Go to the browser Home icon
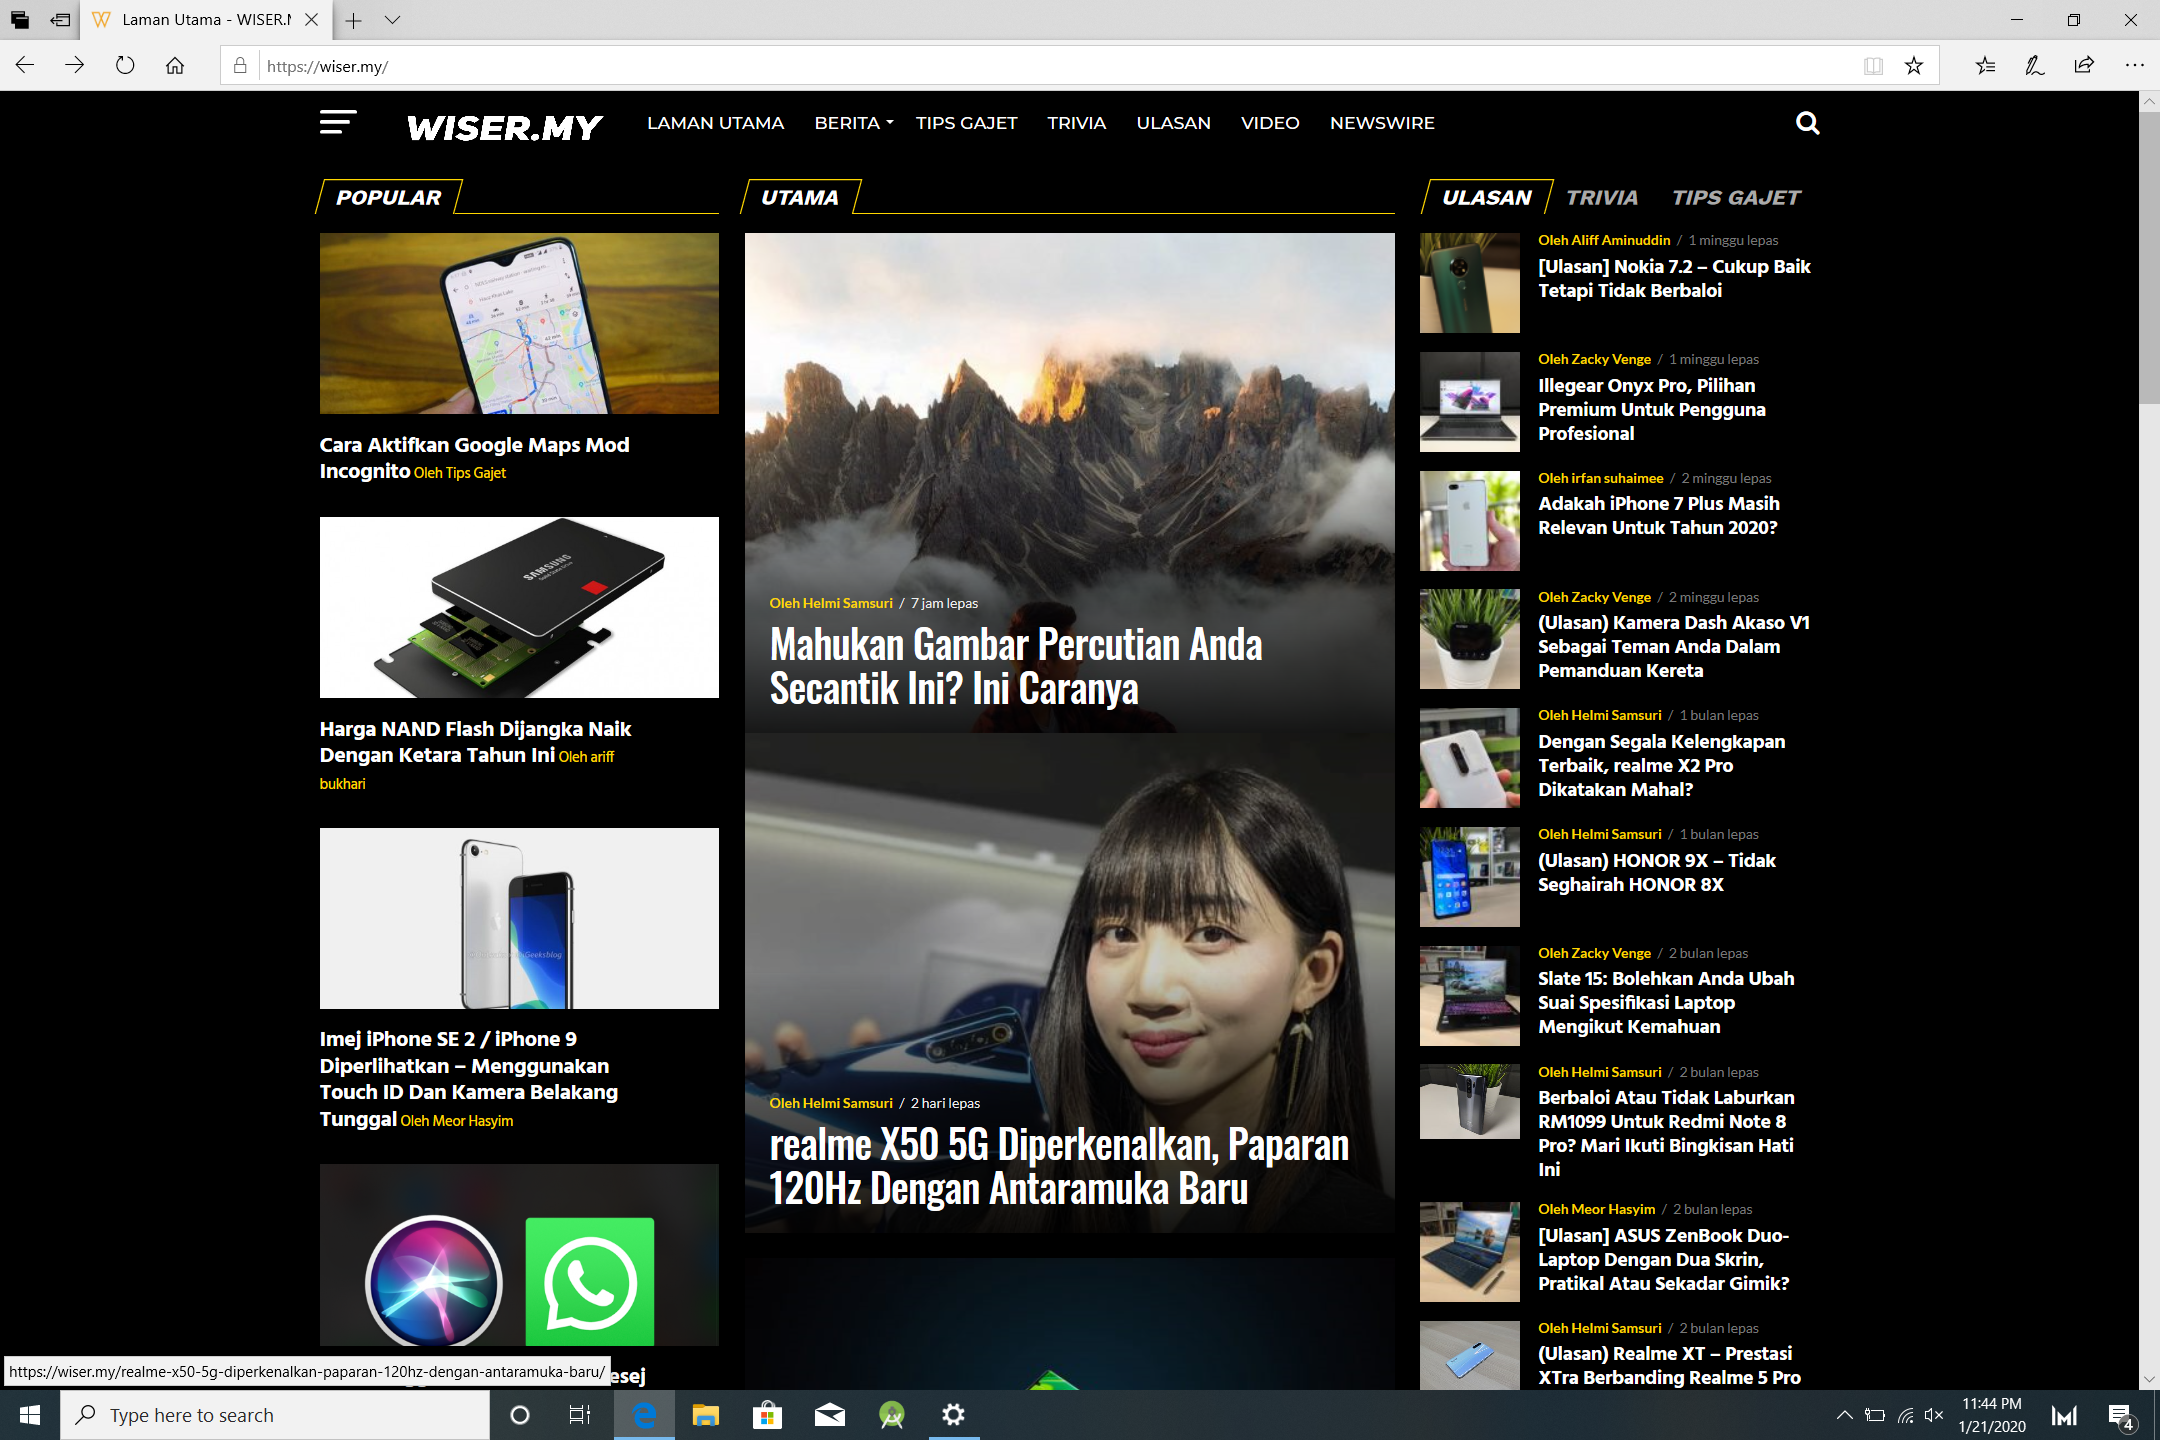 point(175,66)
